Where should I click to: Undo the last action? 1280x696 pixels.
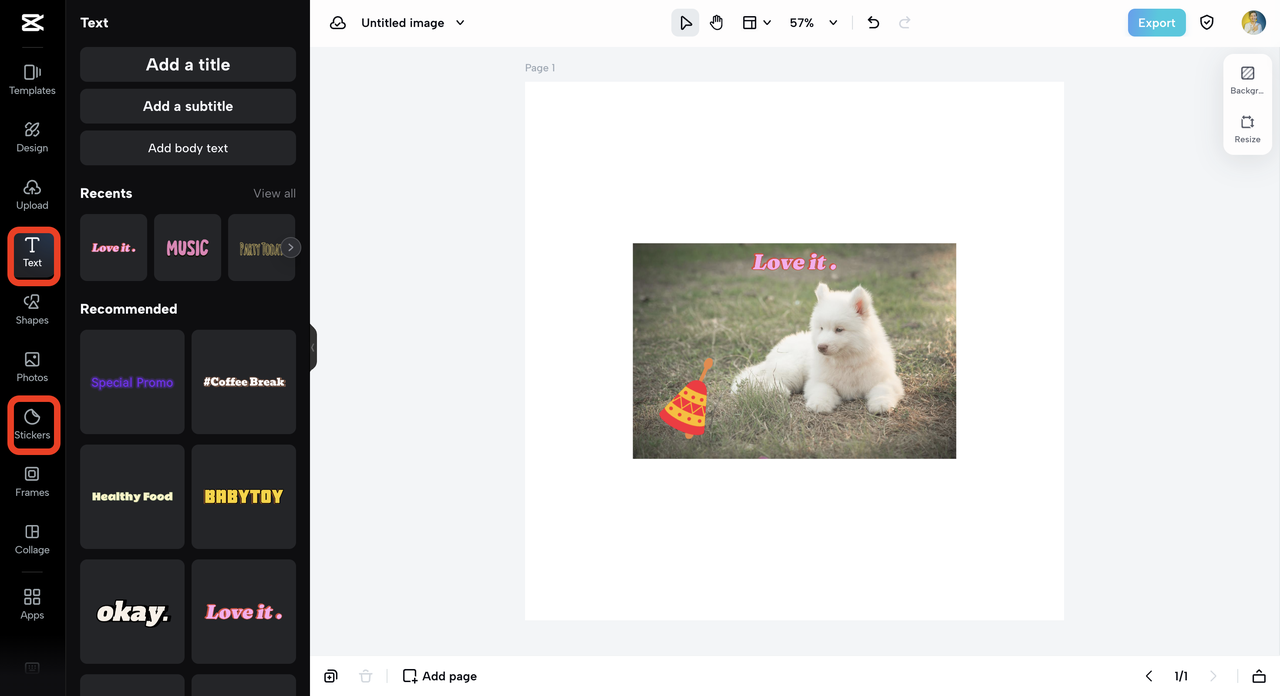pos(873,23)
